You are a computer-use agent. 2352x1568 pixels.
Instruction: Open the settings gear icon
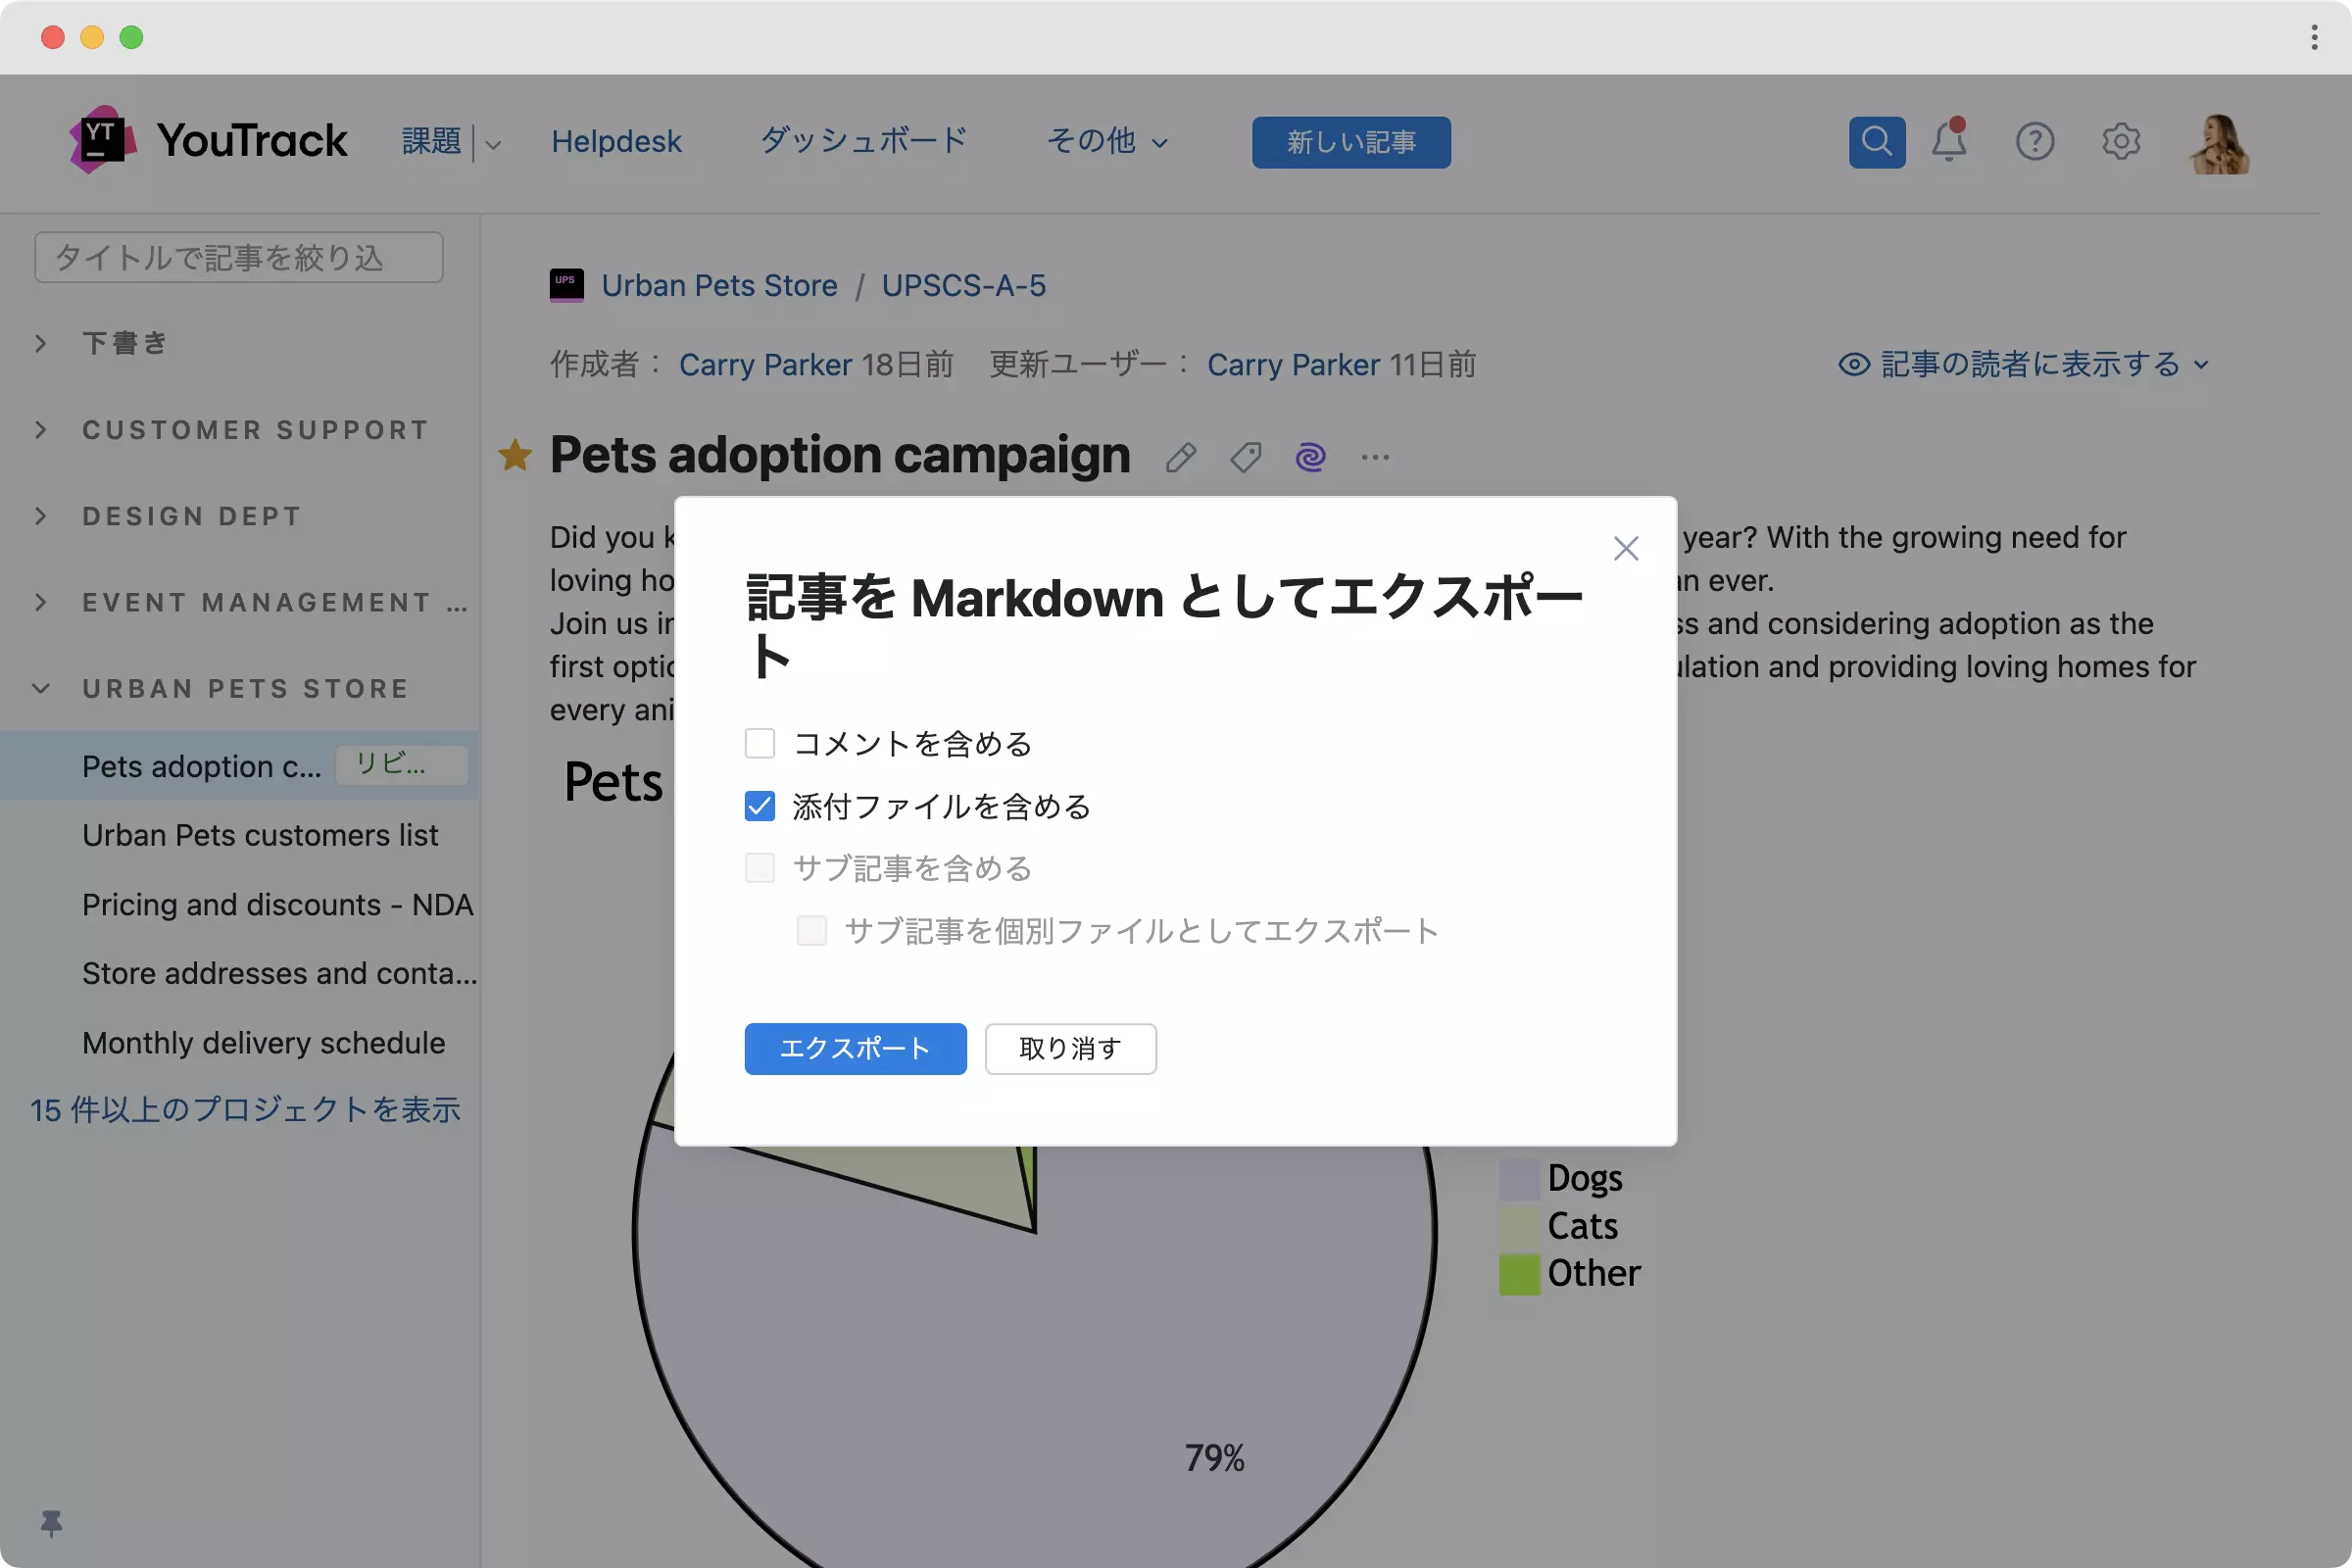point(2120,142)
